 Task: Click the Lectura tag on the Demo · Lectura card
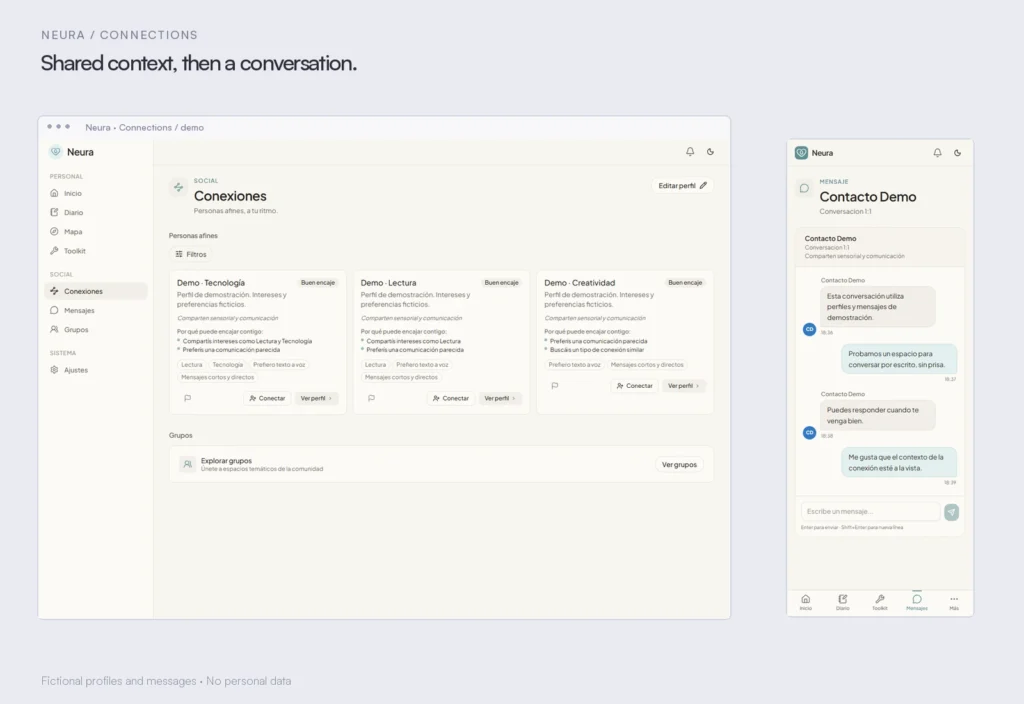coord(375,364)
